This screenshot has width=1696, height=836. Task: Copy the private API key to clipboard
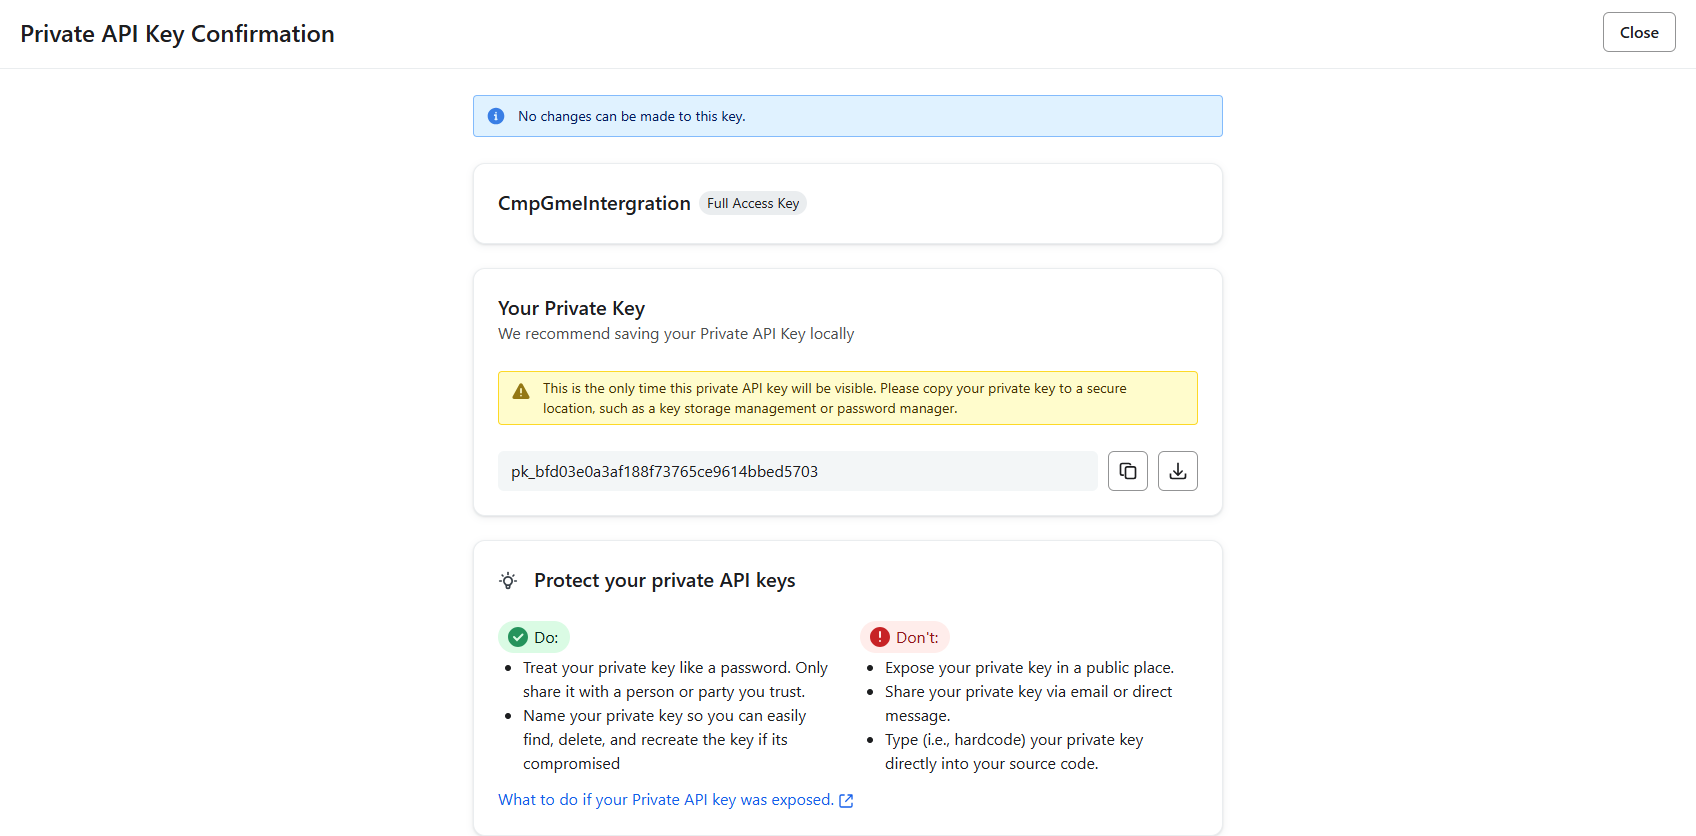click(x=1127, y=471)
